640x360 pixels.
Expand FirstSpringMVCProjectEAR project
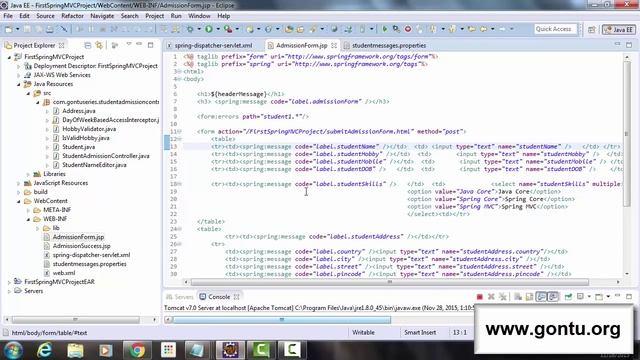click(9, 282)
